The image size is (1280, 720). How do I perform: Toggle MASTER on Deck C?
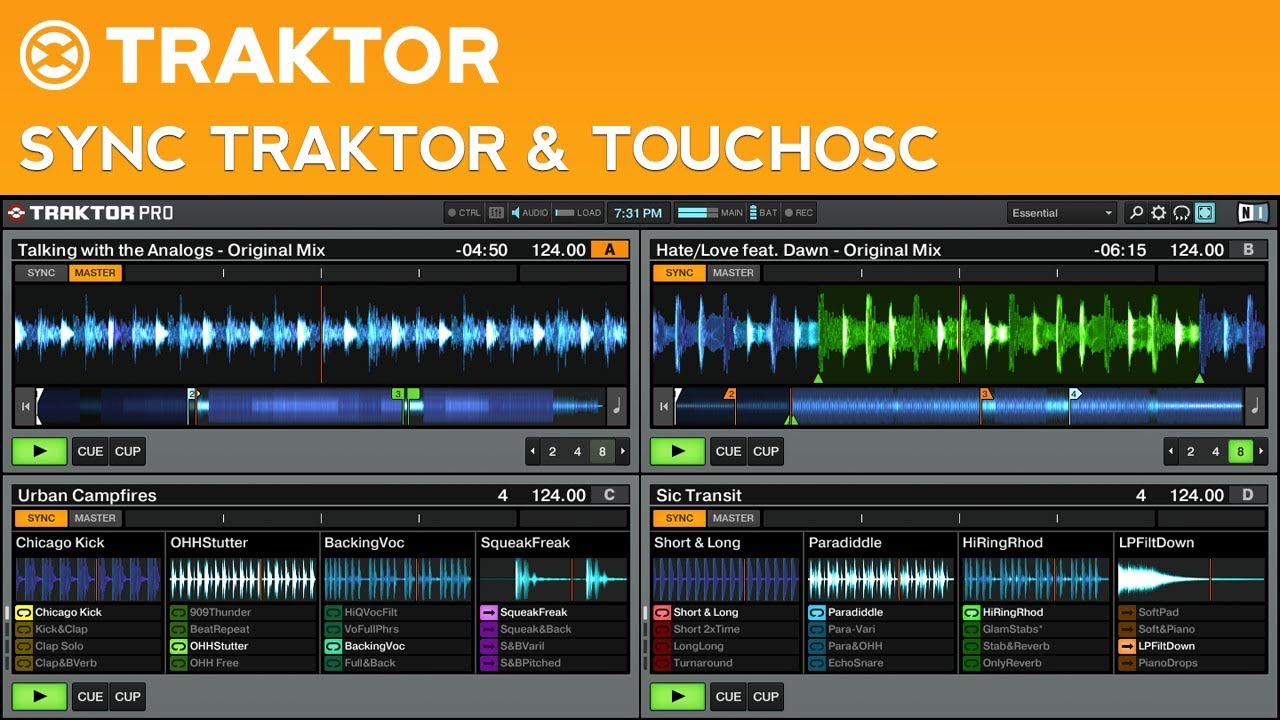(x=95, y=518)
